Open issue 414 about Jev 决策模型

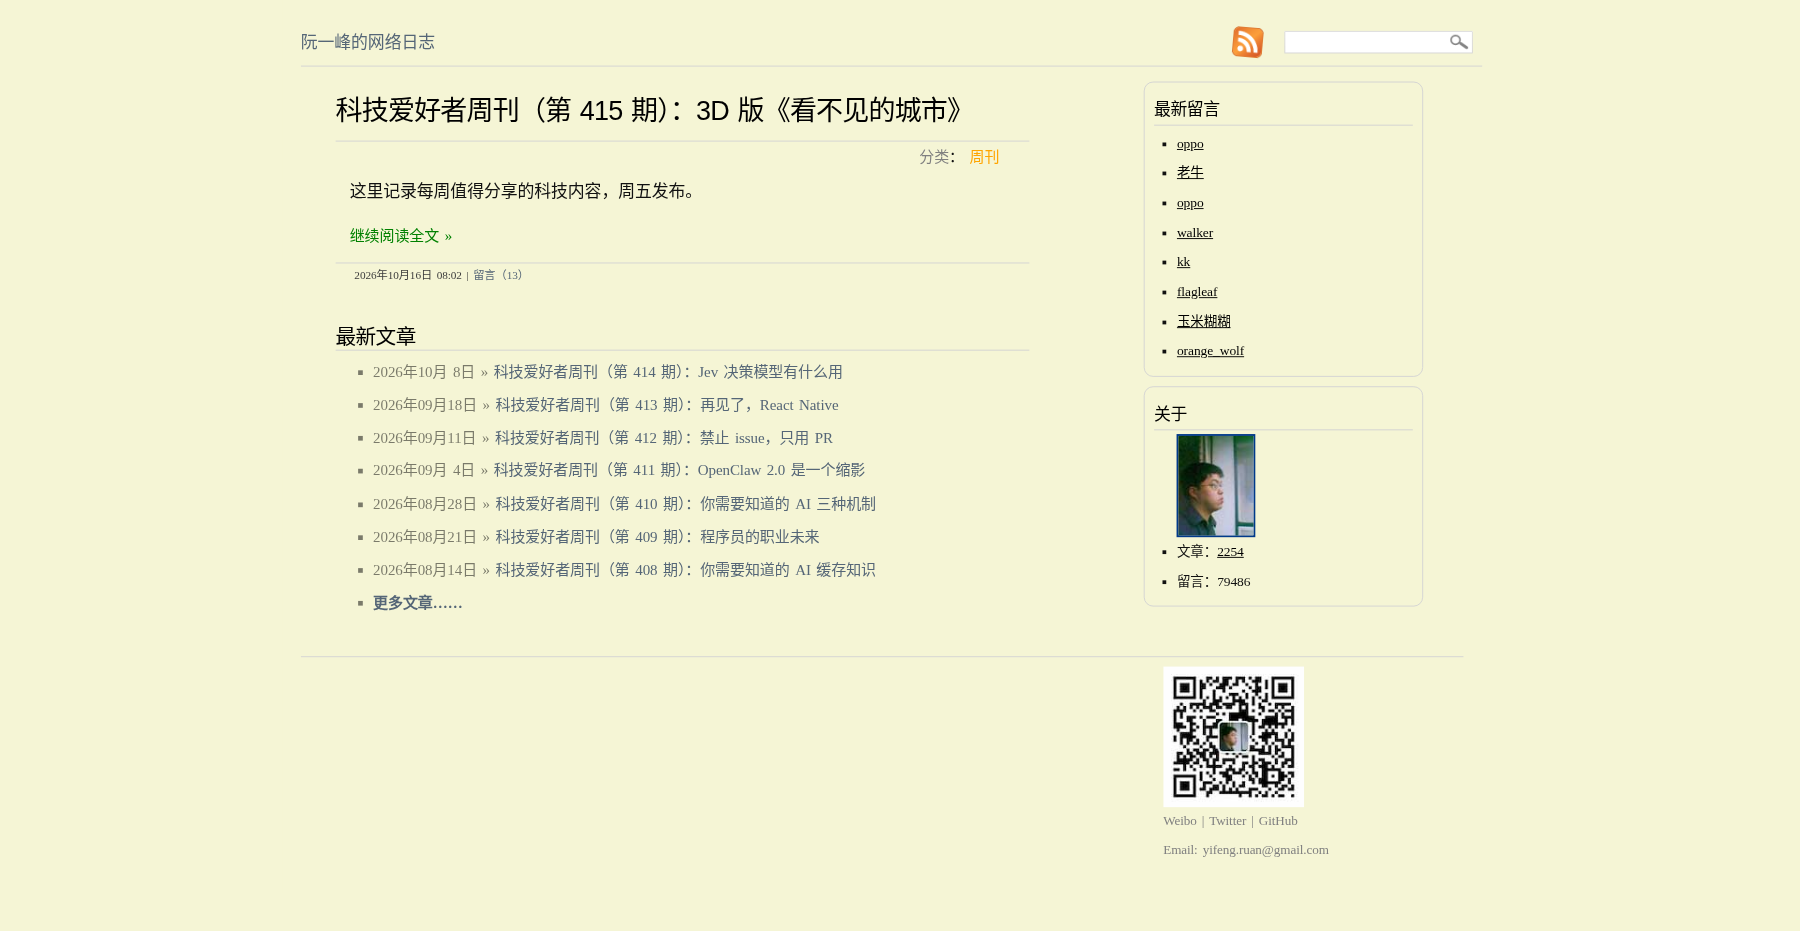pos(668,372)
